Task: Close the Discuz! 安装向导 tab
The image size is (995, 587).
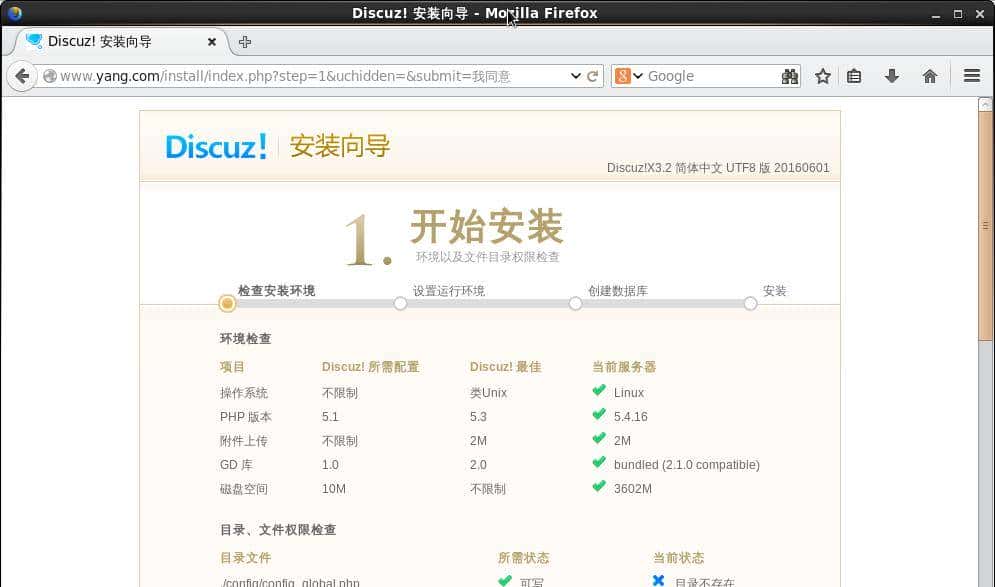Action: coord(212,42)
